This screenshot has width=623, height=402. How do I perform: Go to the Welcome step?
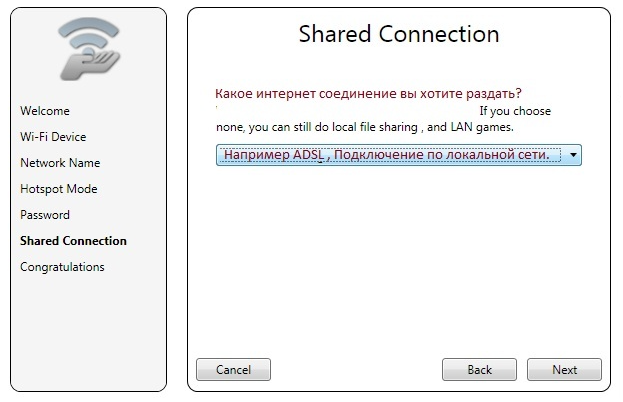point(45,111)
